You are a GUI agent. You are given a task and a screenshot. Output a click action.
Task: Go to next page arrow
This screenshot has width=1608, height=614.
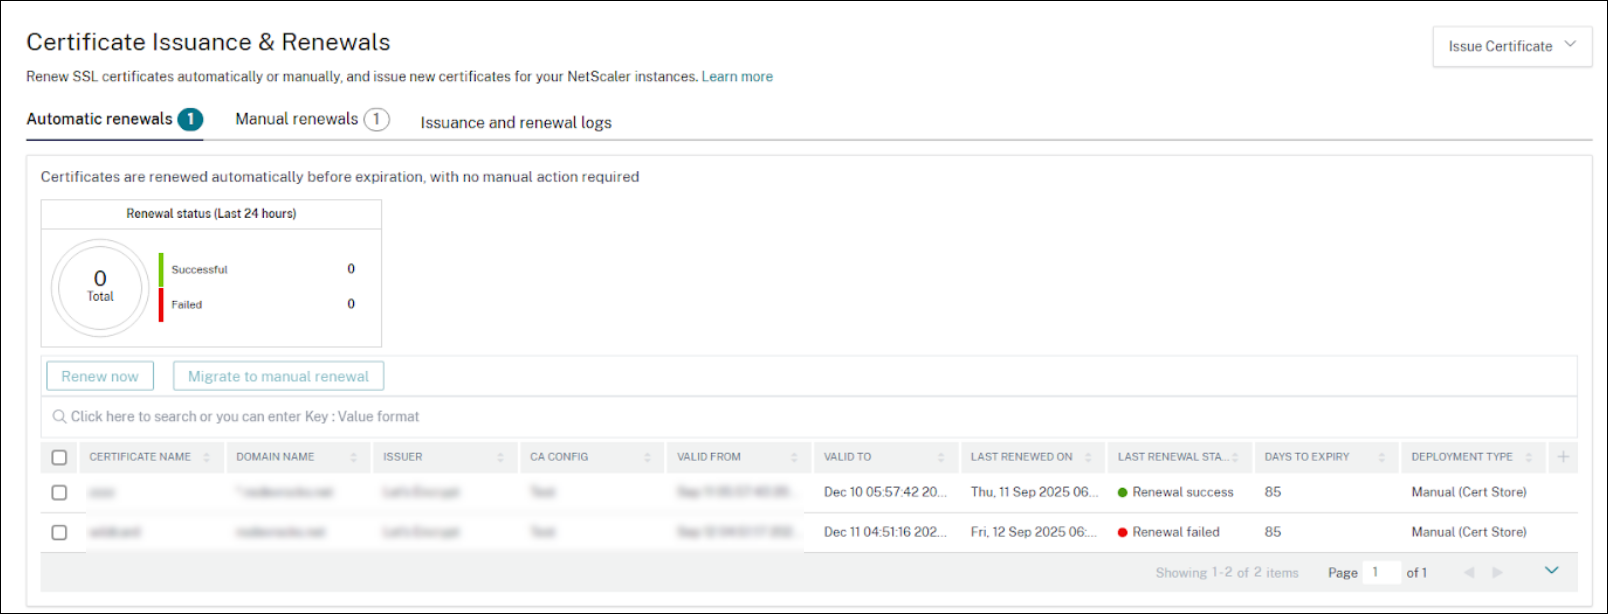(1497, 572)
